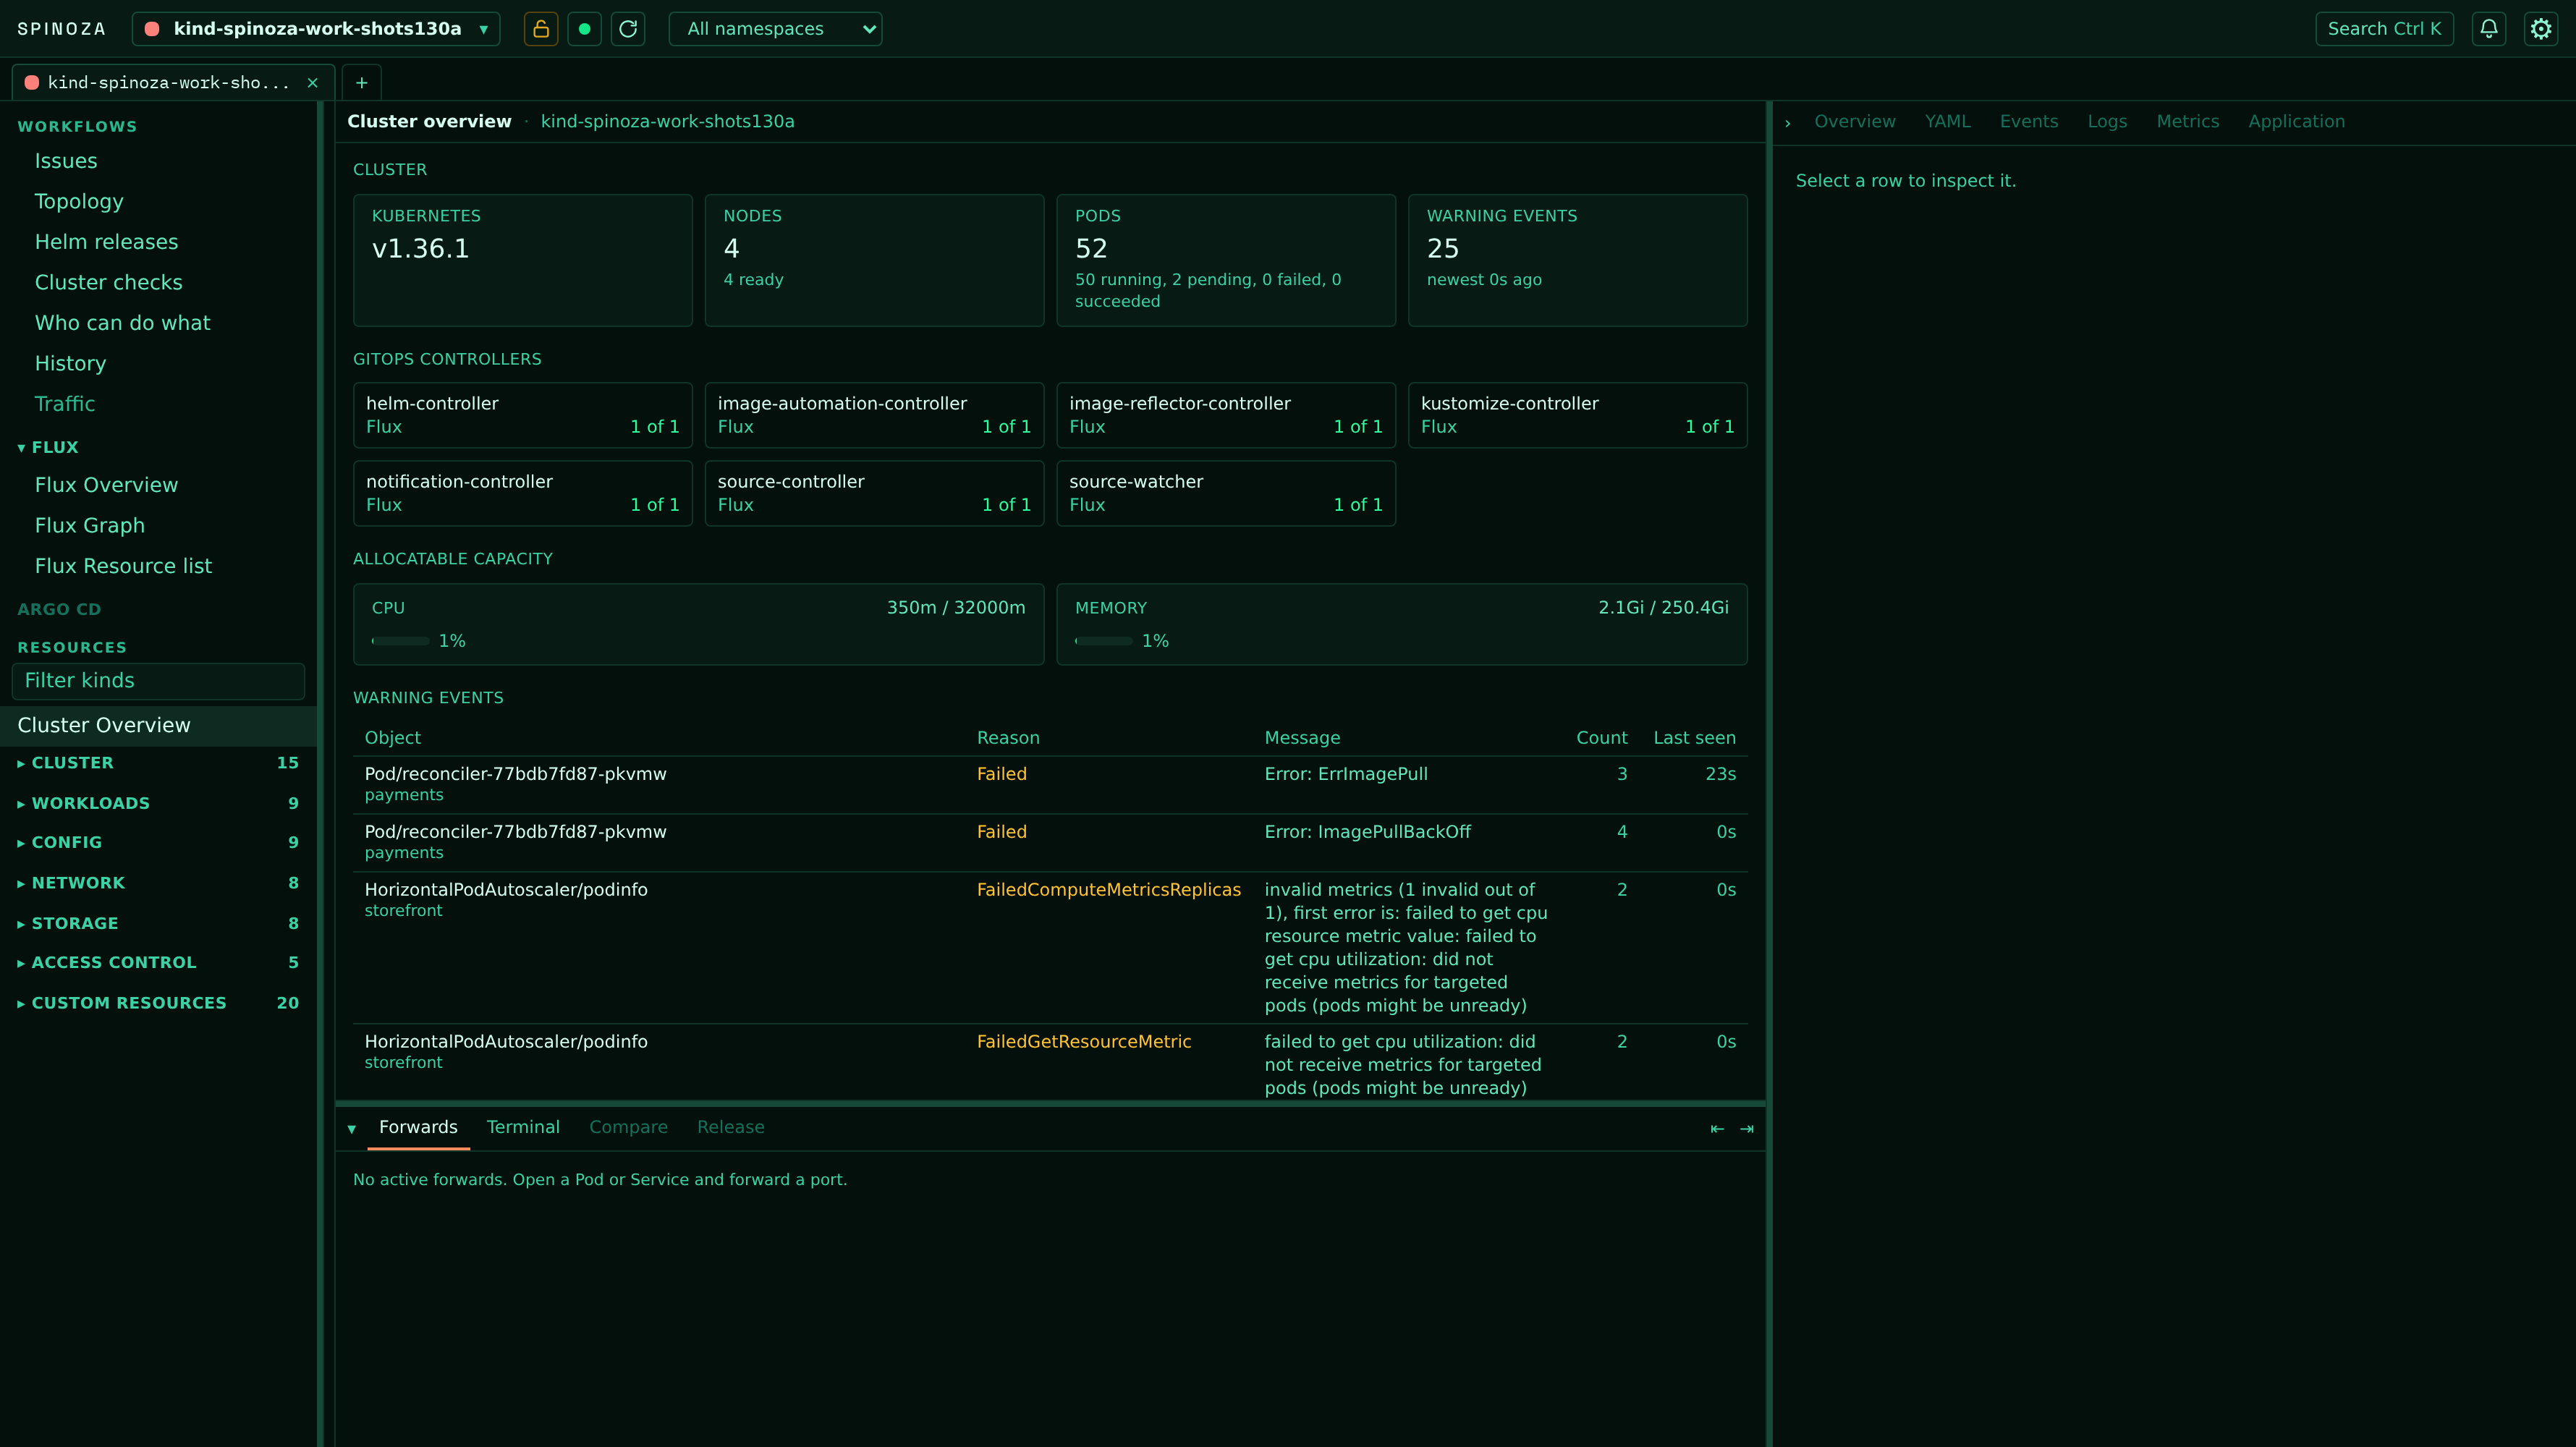Expand the CUSTOM RESOURCES group

point(158,1003)
